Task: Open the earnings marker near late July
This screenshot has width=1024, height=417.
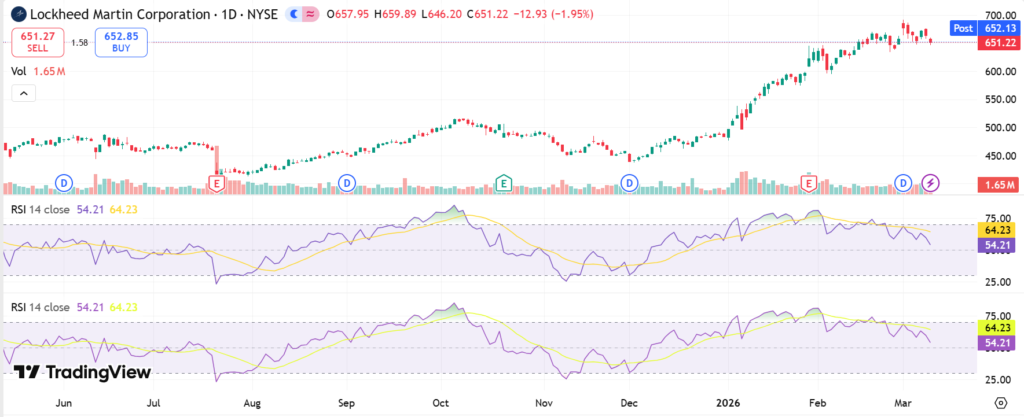Action: coord(216,183)
